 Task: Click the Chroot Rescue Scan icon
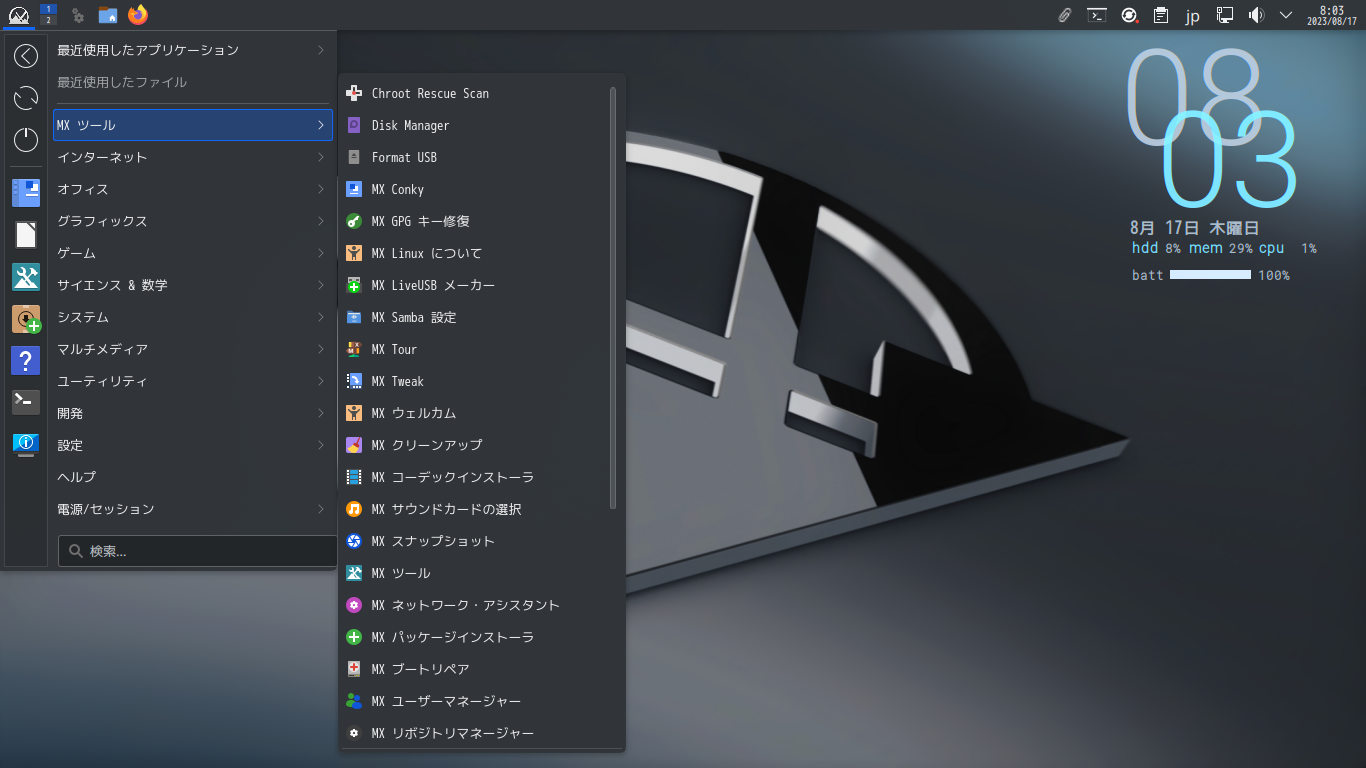pyautogui.click(x=353, y=93)
